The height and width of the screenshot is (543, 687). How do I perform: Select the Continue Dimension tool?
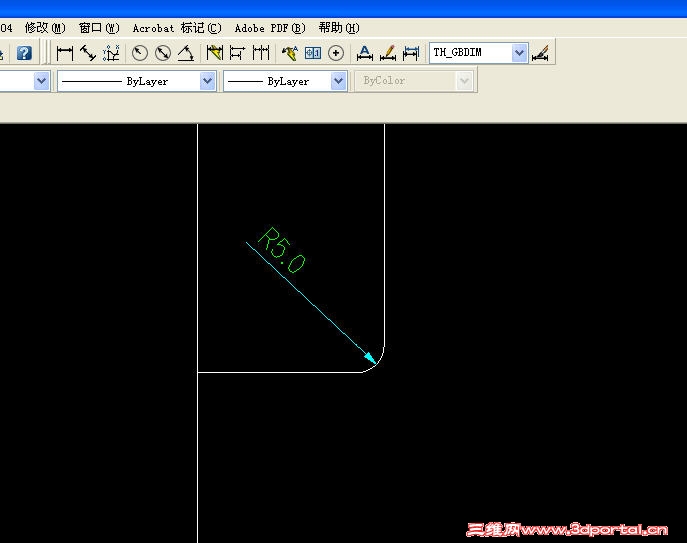261,53
